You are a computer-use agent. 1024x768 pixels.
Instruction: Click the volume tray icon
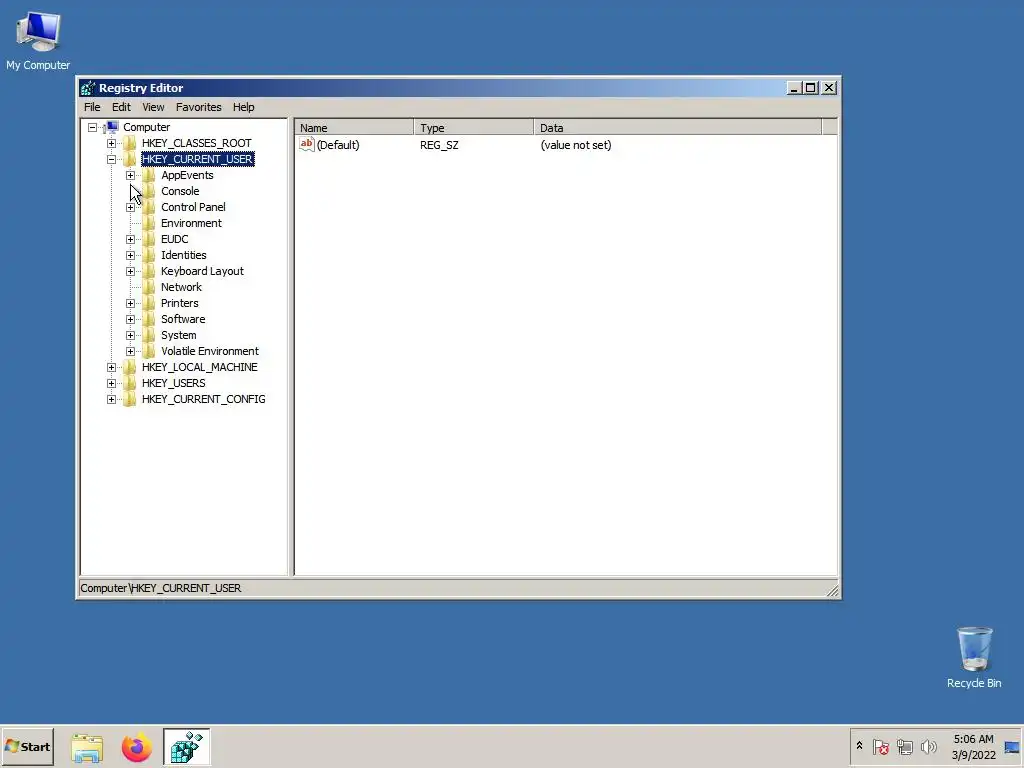tap(928, 746)
